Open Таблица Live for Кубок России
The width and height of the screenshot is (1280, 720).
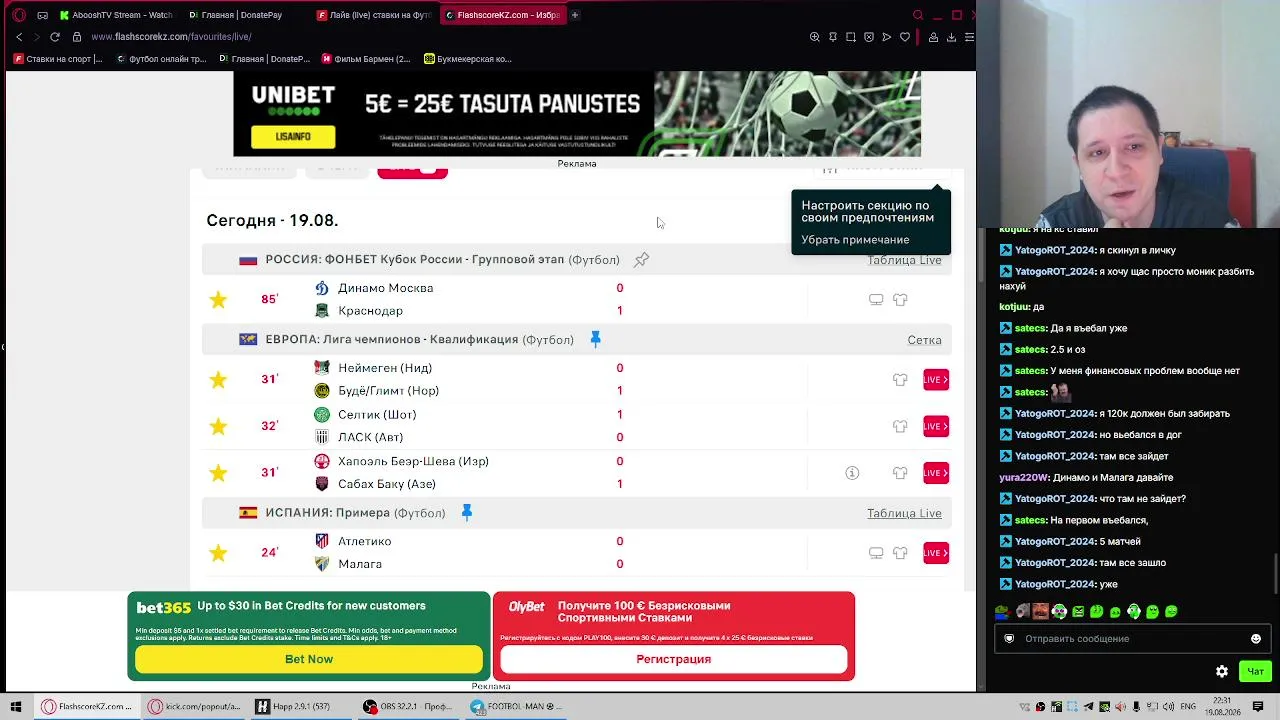904,260
